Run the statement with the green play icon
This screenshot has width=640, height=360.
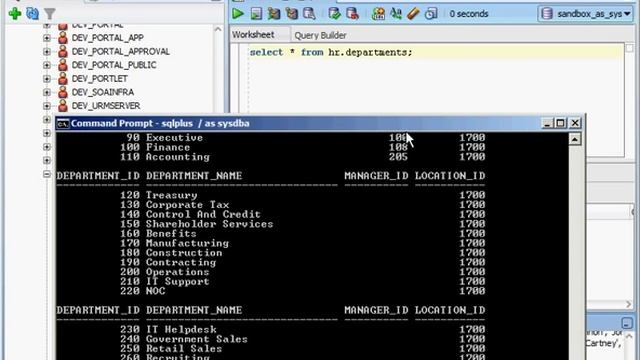click(x=238, y=14)
